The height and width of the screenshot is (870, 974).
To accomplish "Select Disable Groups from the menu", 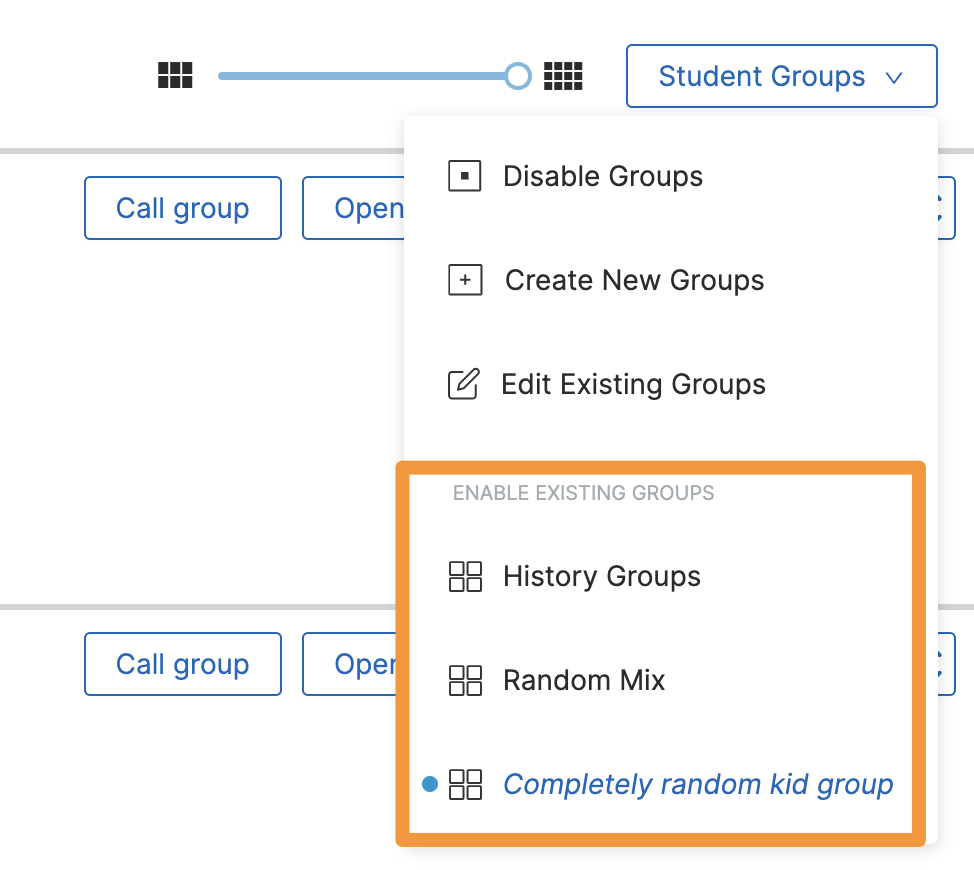I will click(603, 176).
